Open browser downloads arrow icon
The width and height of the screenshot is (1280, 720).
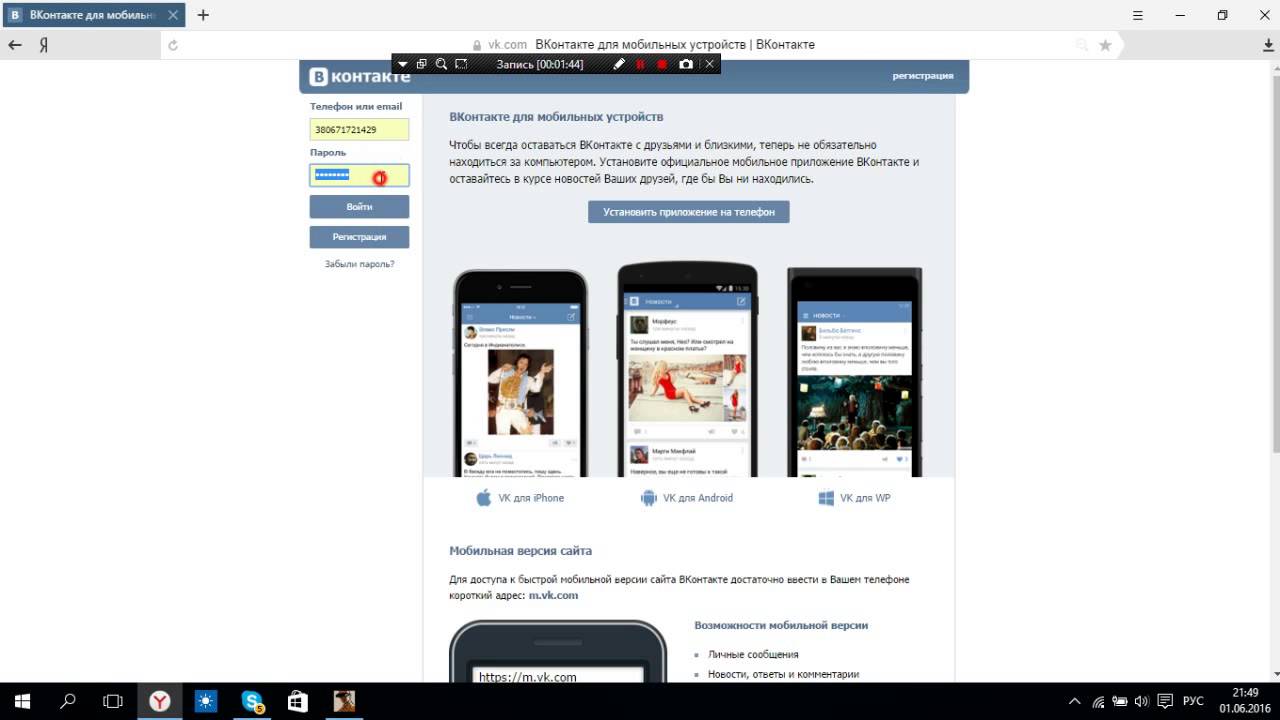(1269, 45)
